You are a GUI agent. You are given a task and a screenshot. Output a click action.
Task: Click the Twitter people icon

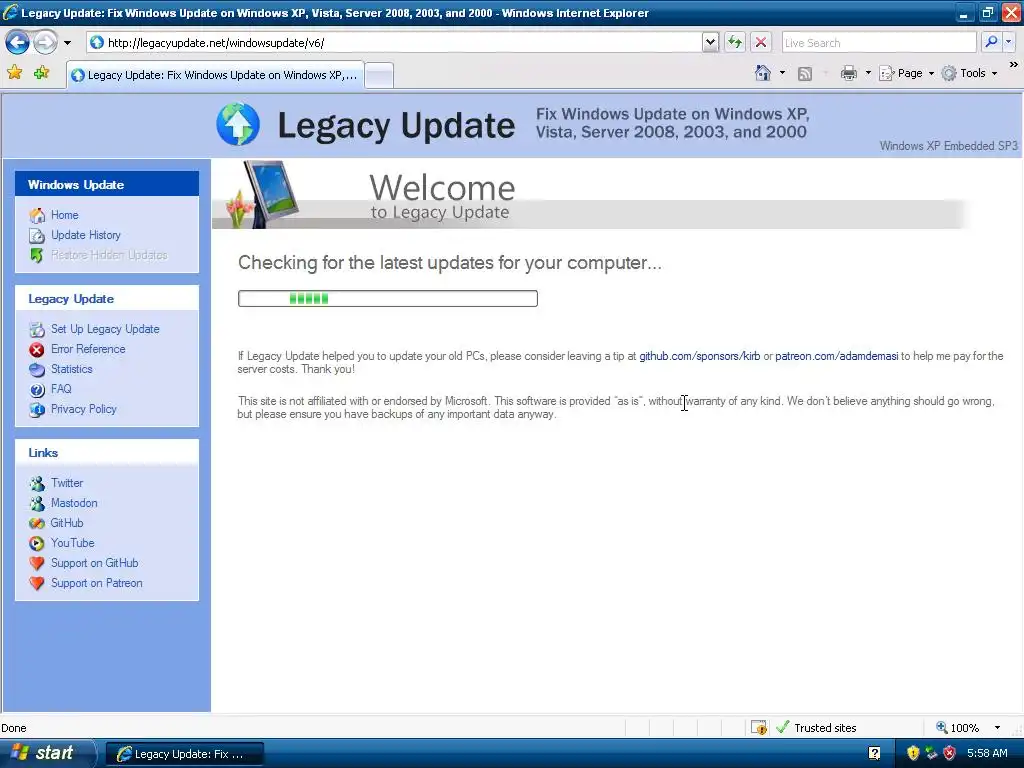37,483
